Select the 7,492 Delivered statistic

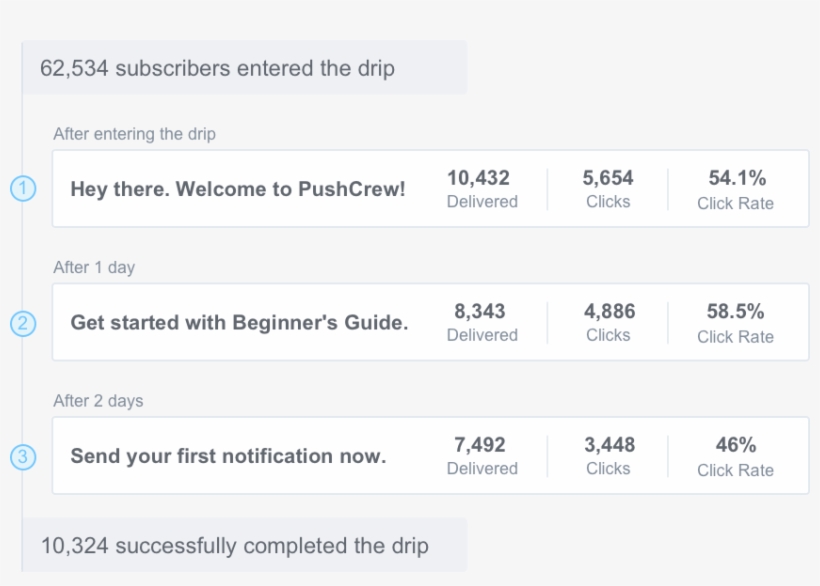482,456
